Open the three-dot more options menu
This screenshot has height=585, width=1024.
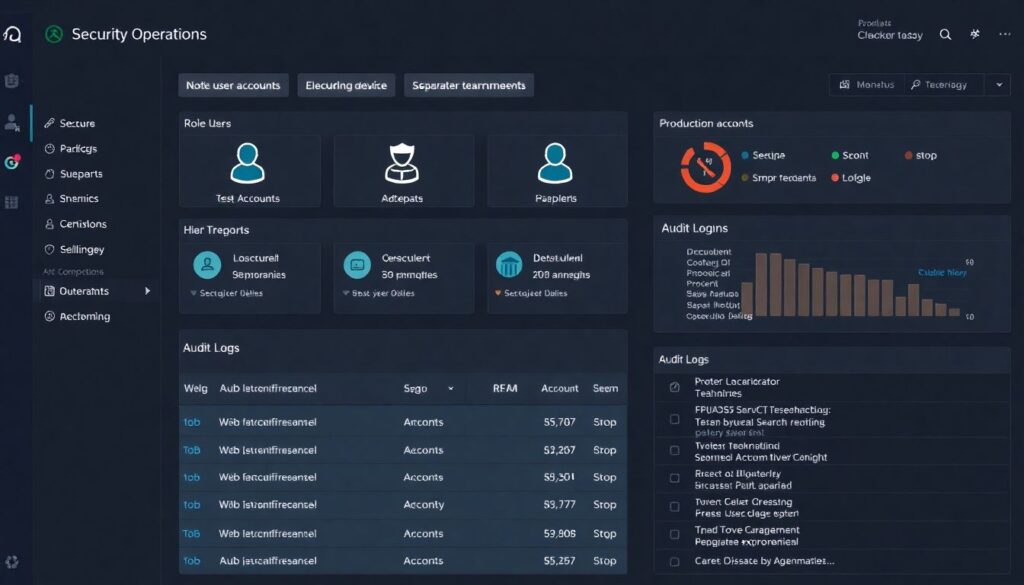pos(1005,34)
